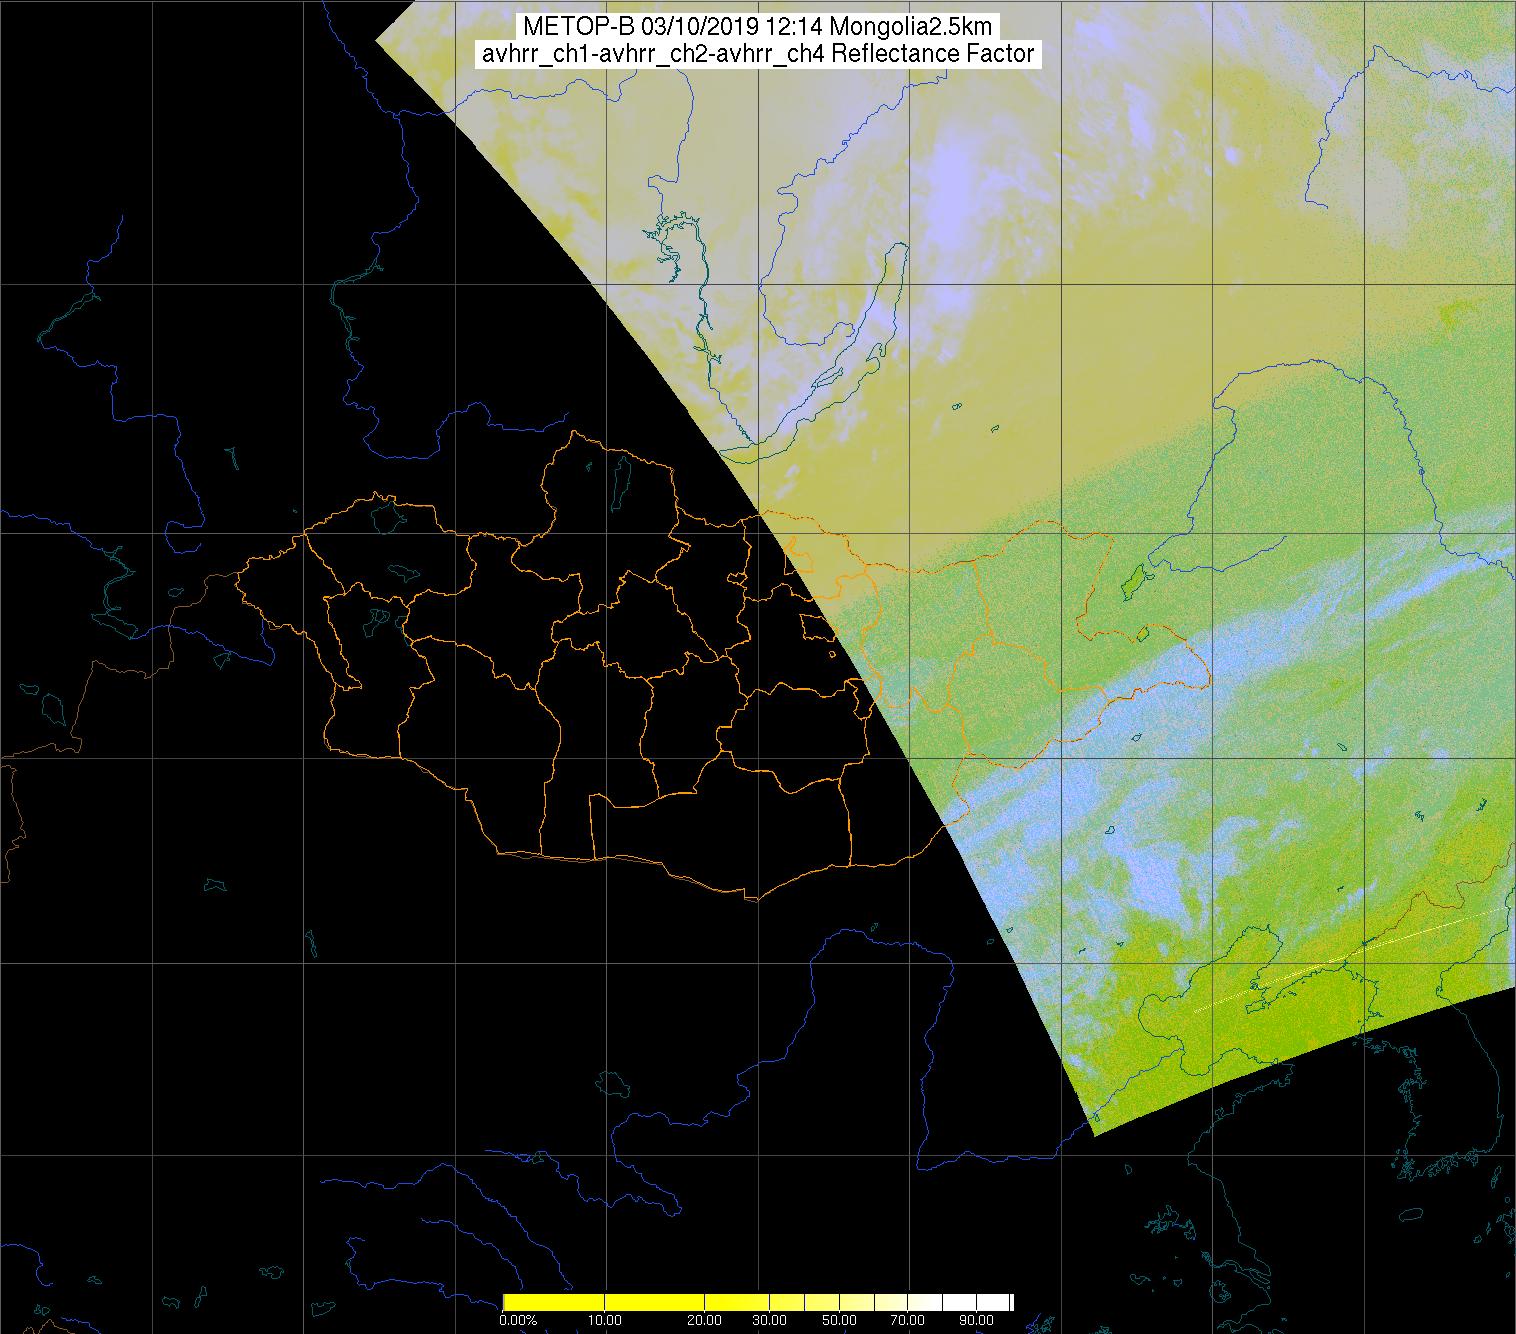This screenshot has height=1334, width=1516.
Task: Click the avhrr Reflectance Factor subtitle label
Action: click(758, 54)
